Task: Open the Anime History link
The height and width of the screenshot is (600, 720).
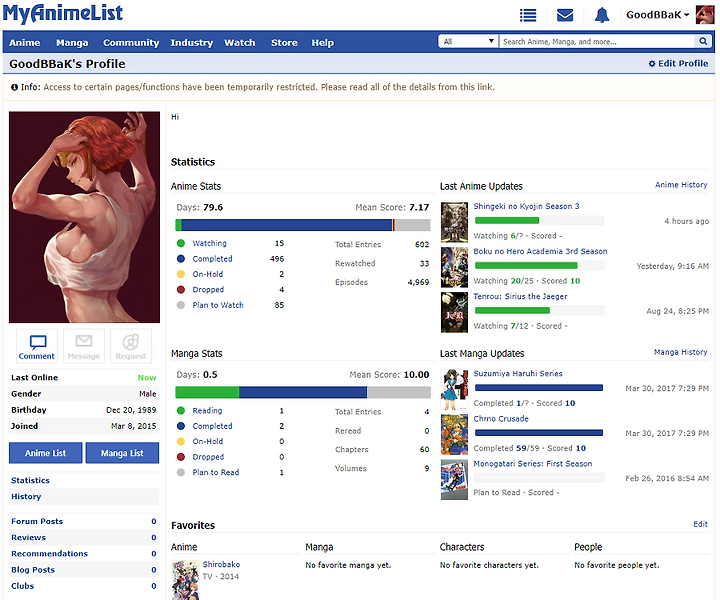Action: point(681,185)
